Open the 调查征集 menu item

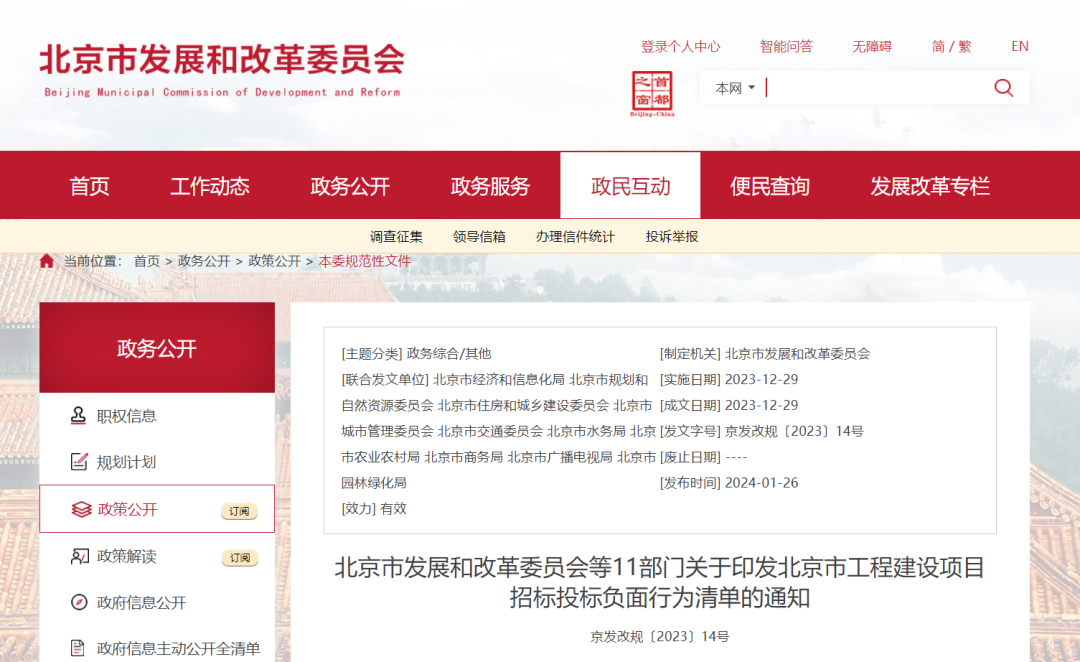pyautogui.click(x=399, y=236)
